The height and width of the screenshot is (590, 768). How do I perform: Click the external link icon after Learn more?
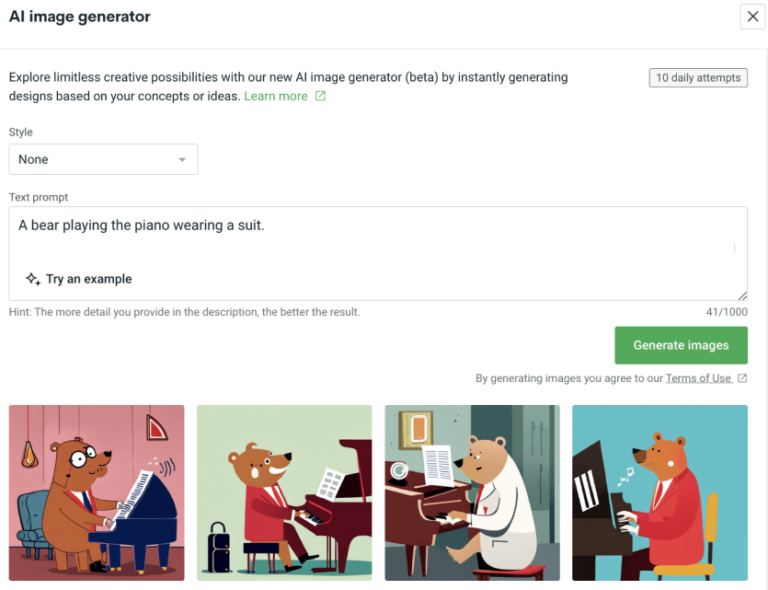click(320, 96)
